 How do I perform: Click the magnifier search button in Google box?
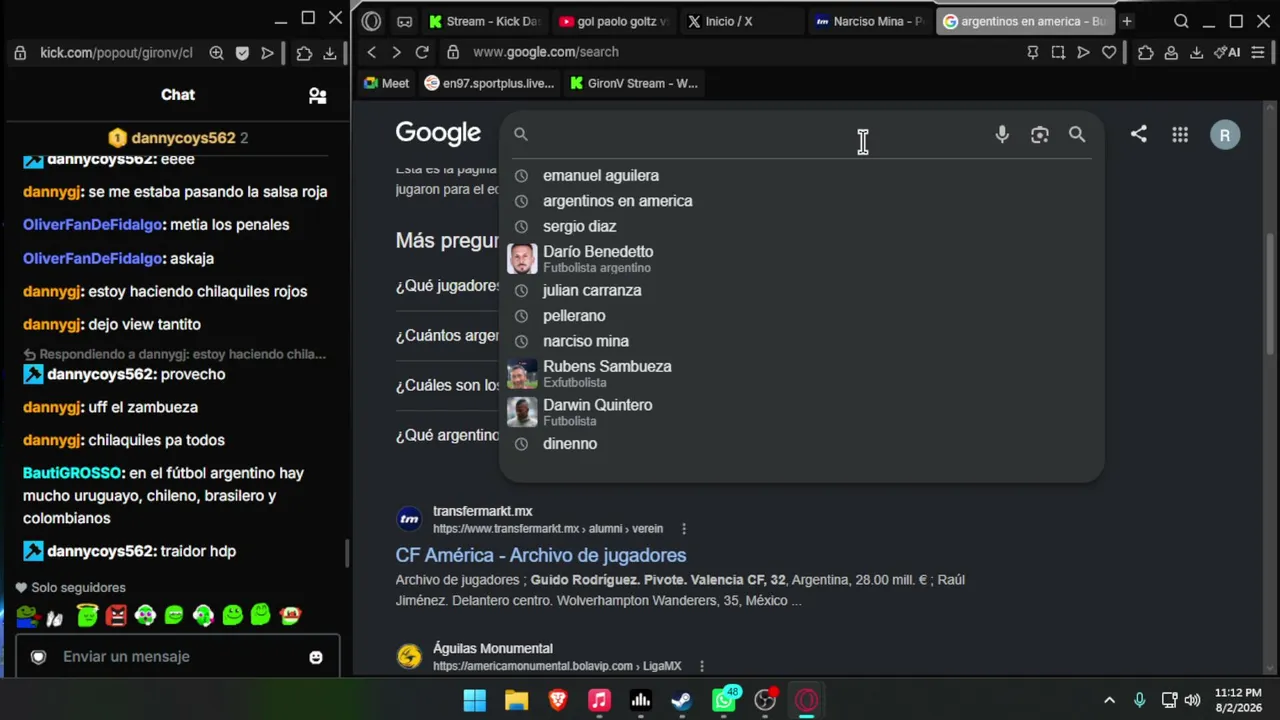pos(1077,134)
